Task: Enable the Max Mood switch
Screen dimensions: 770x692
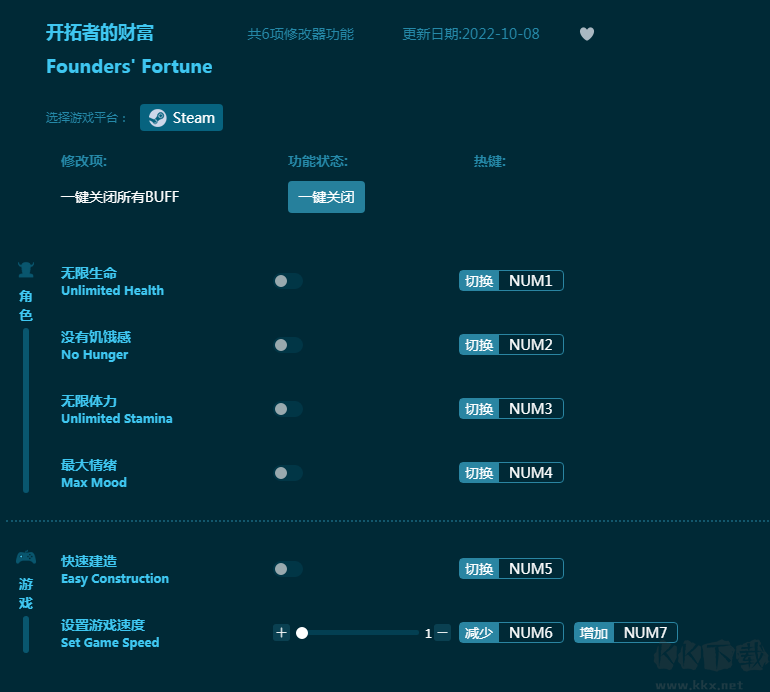Action: coord(288,473)
